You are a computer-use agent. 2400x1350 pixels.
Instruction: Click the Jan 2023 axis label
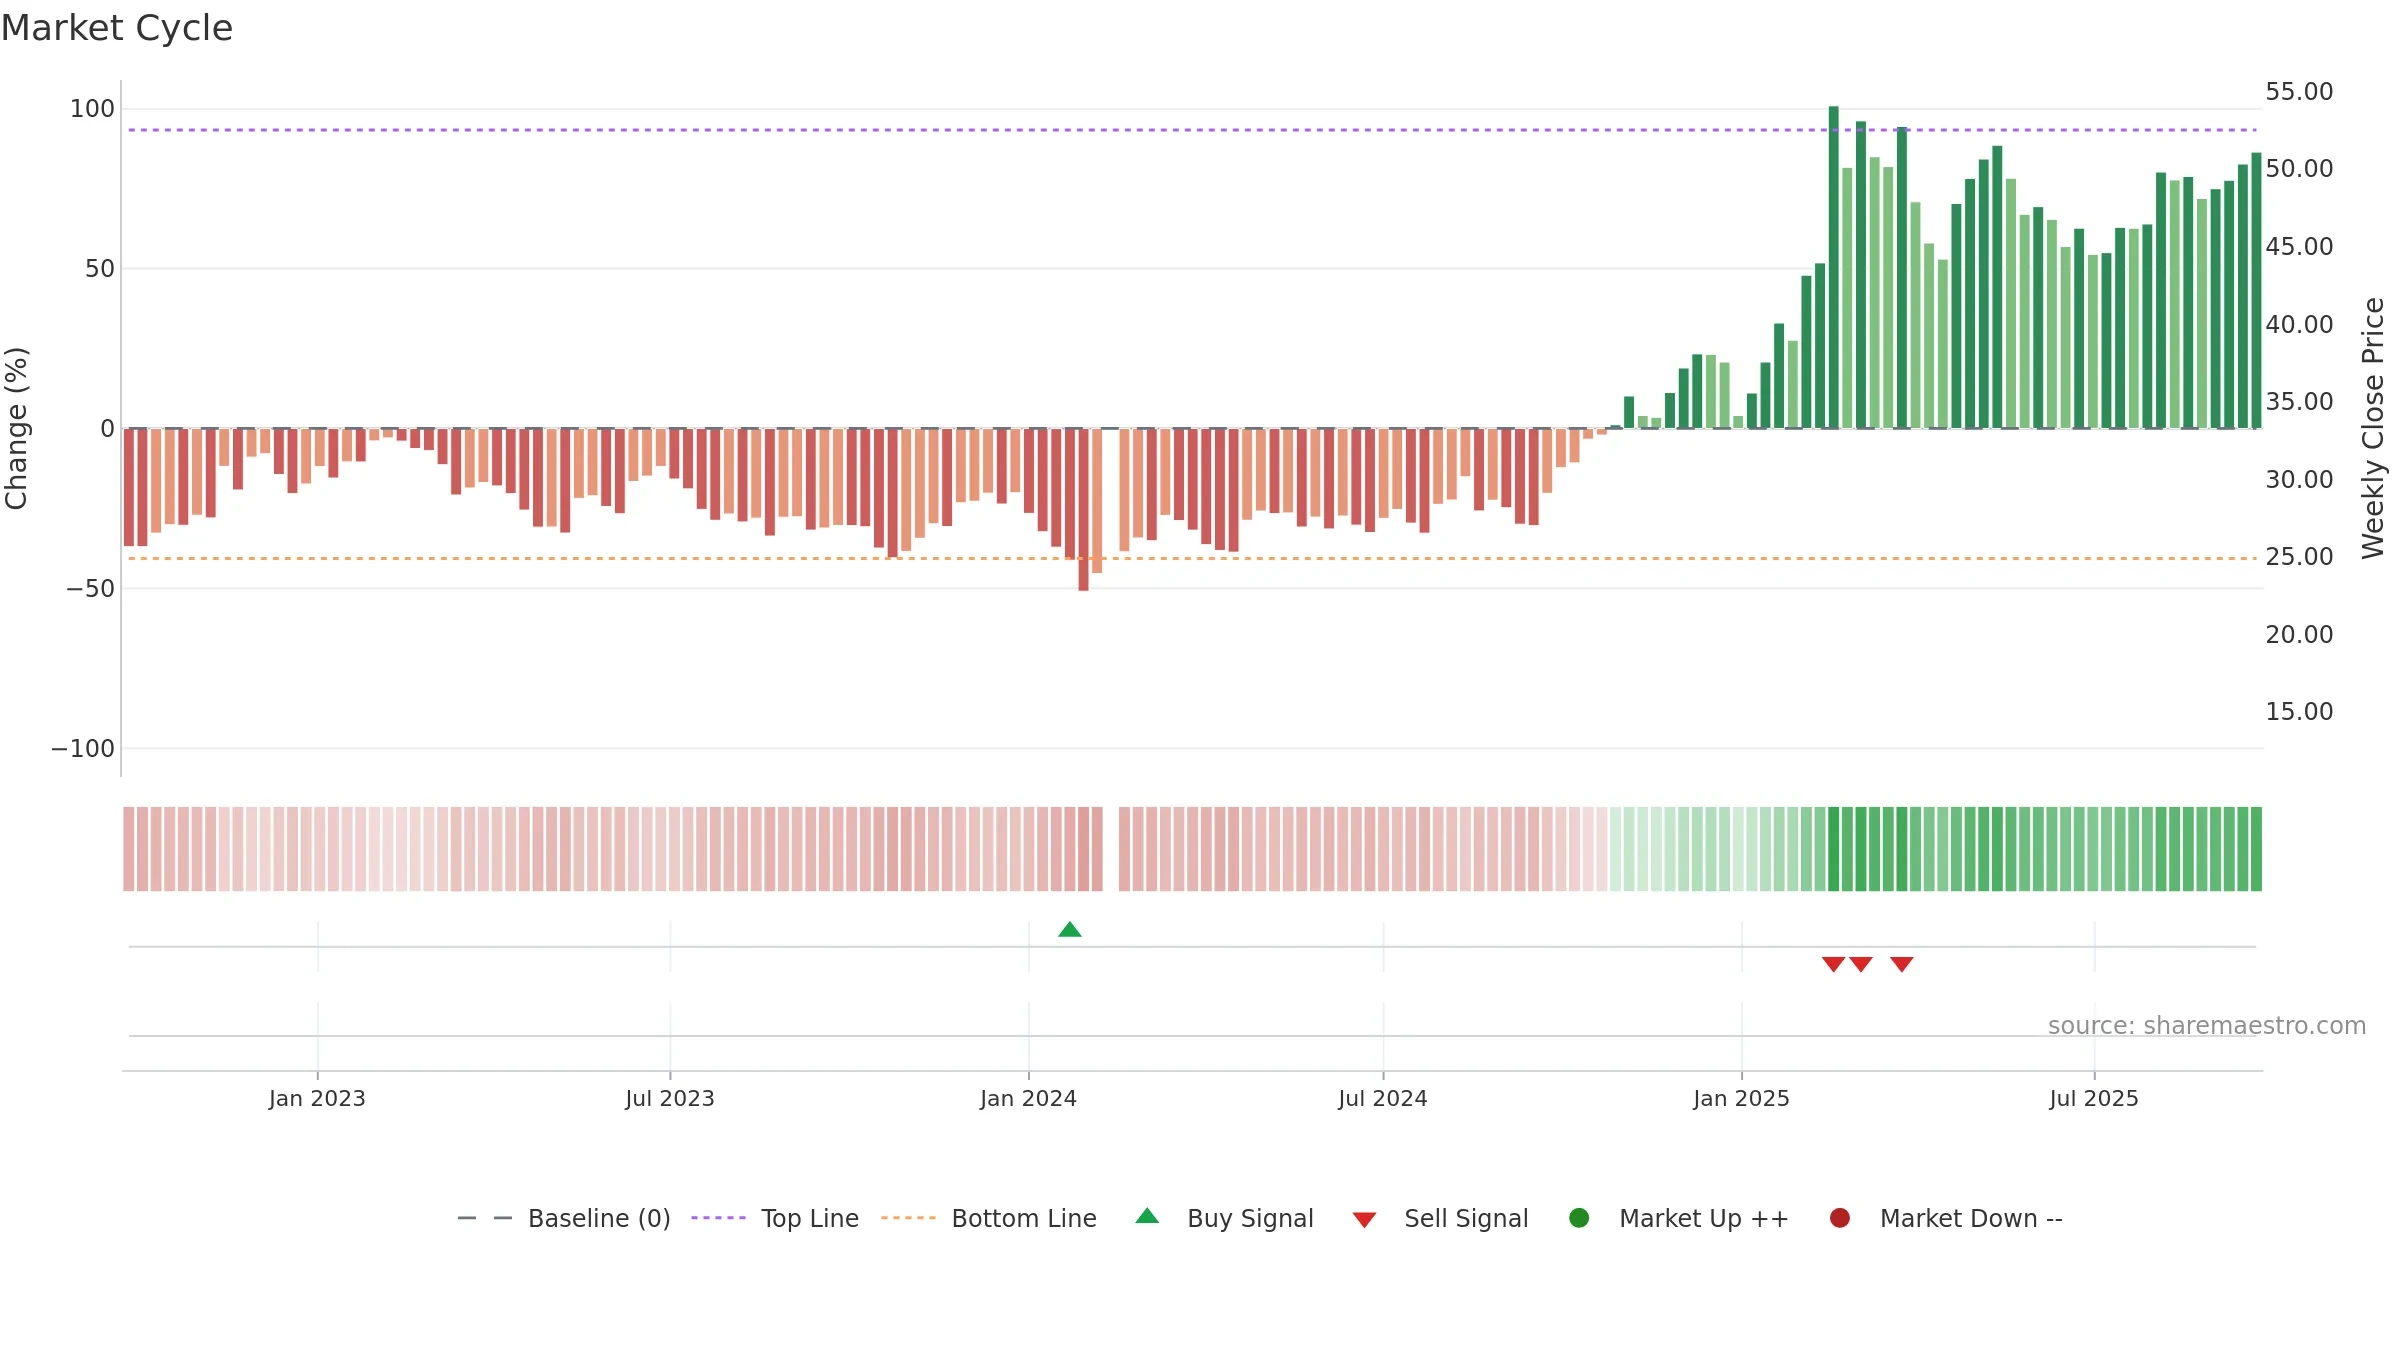point(317,1099)
